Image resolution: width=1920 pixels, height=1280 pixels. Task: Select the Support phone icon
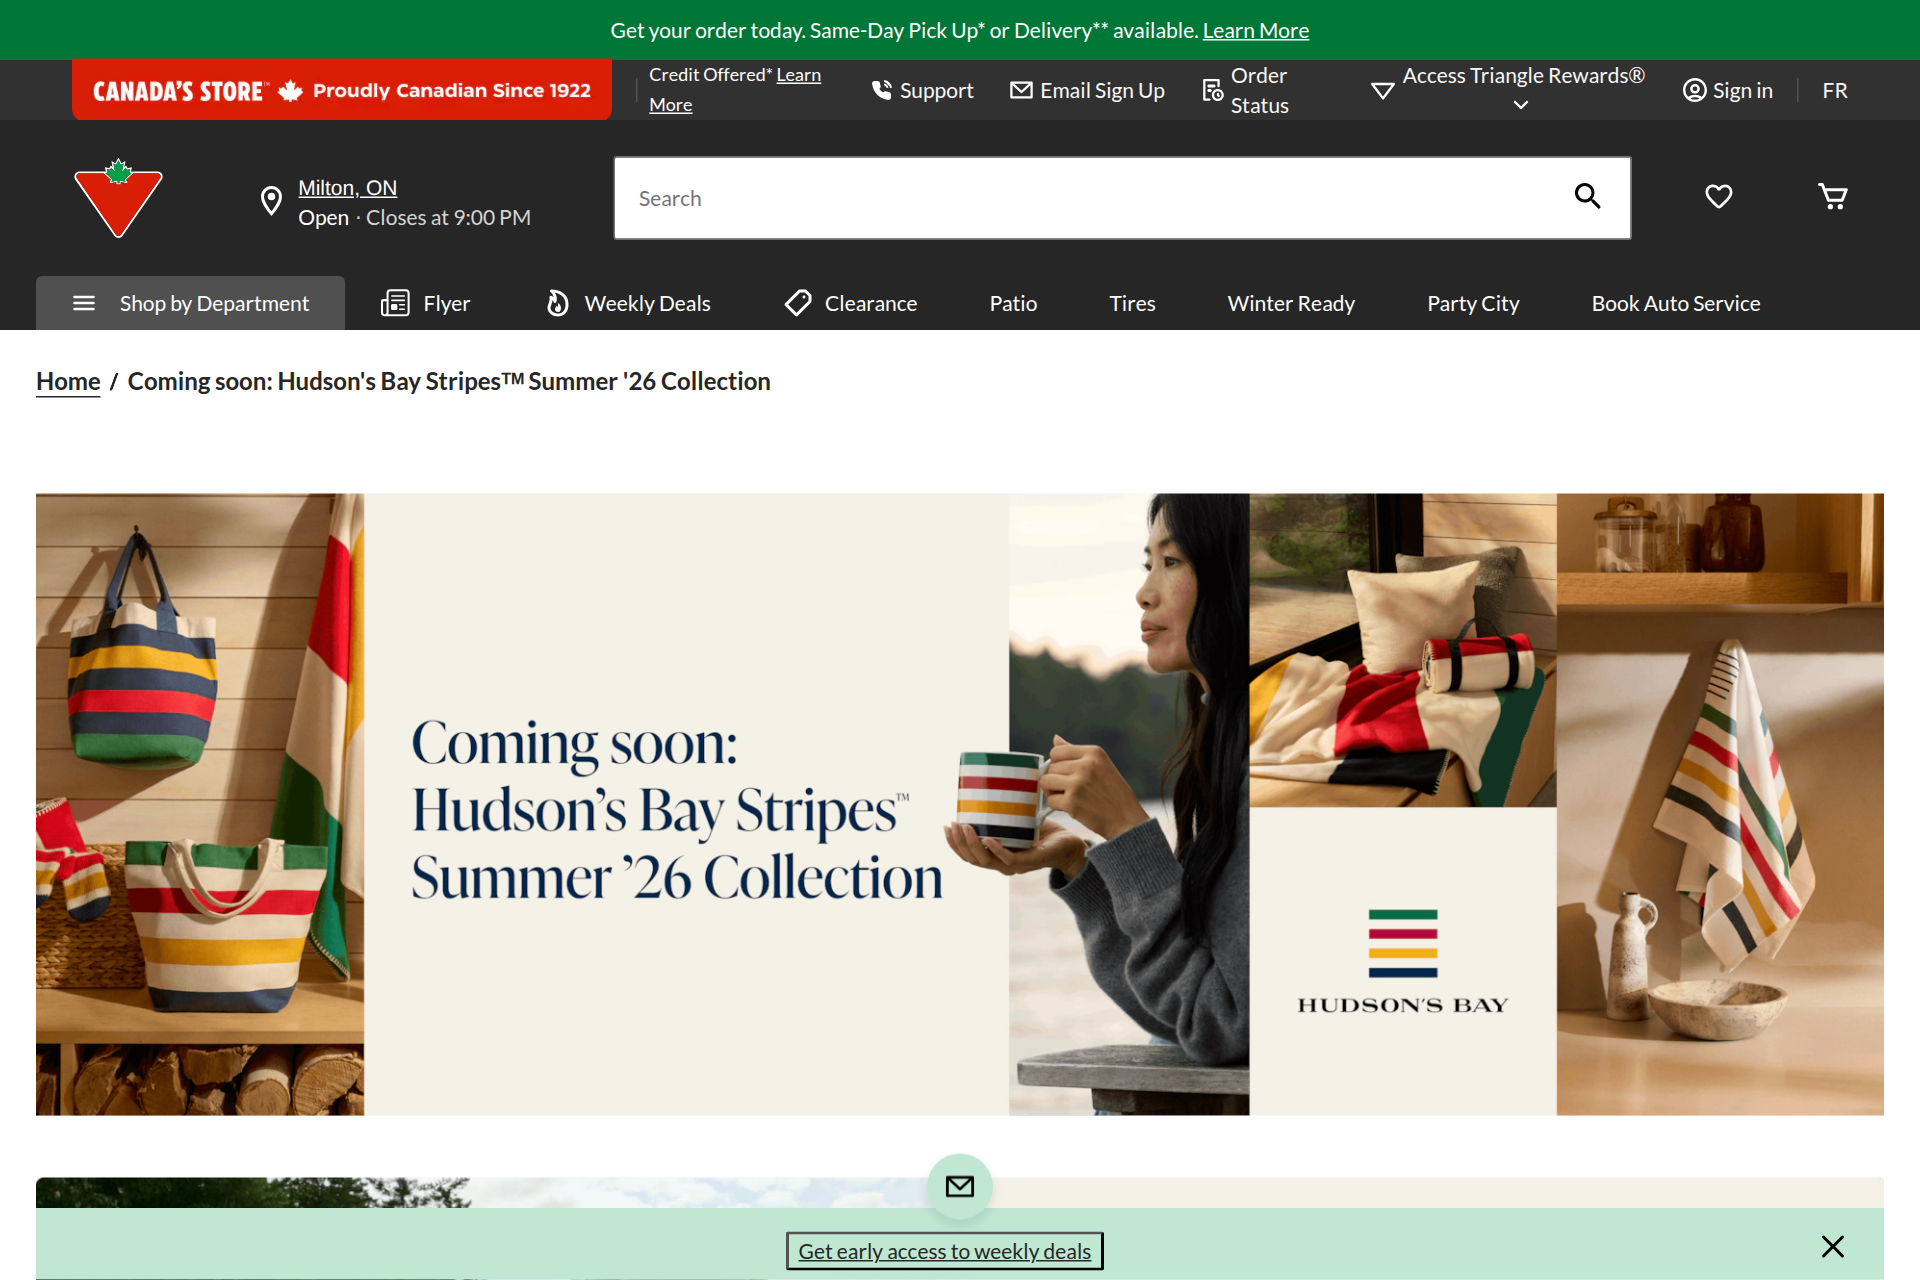[x=882, y=89]
